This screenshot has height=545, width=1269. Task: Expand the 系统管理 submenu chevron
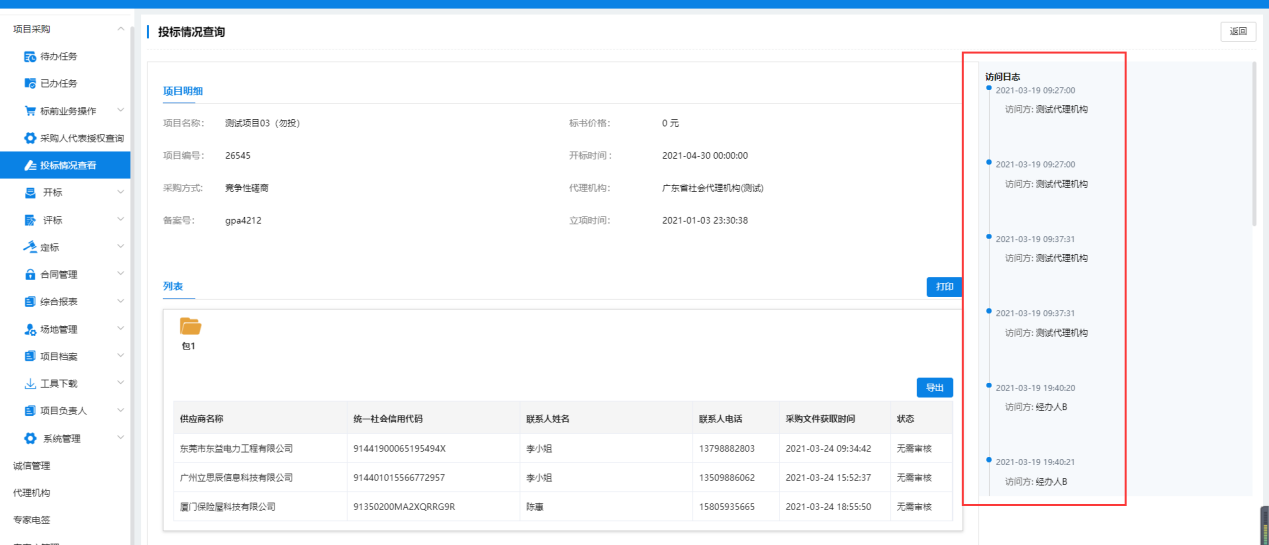click(121, 438)
